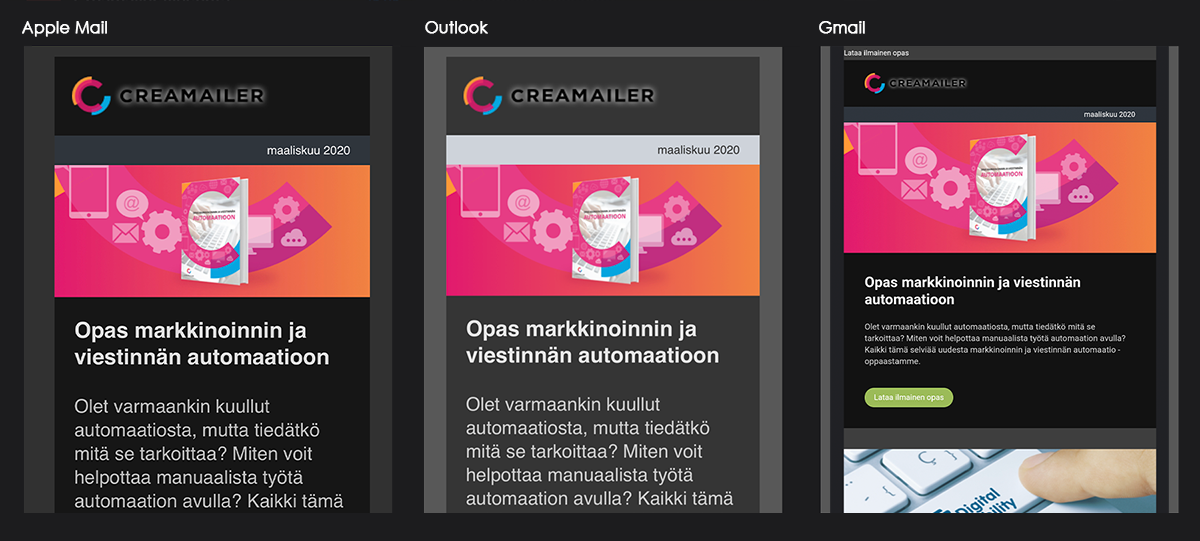The height and width of the screenshot is (541, 1200).
Task: Click the "Opas markkinoinnin ja viestinnän" heading in Outlook
Action: (x=593, y=343)
